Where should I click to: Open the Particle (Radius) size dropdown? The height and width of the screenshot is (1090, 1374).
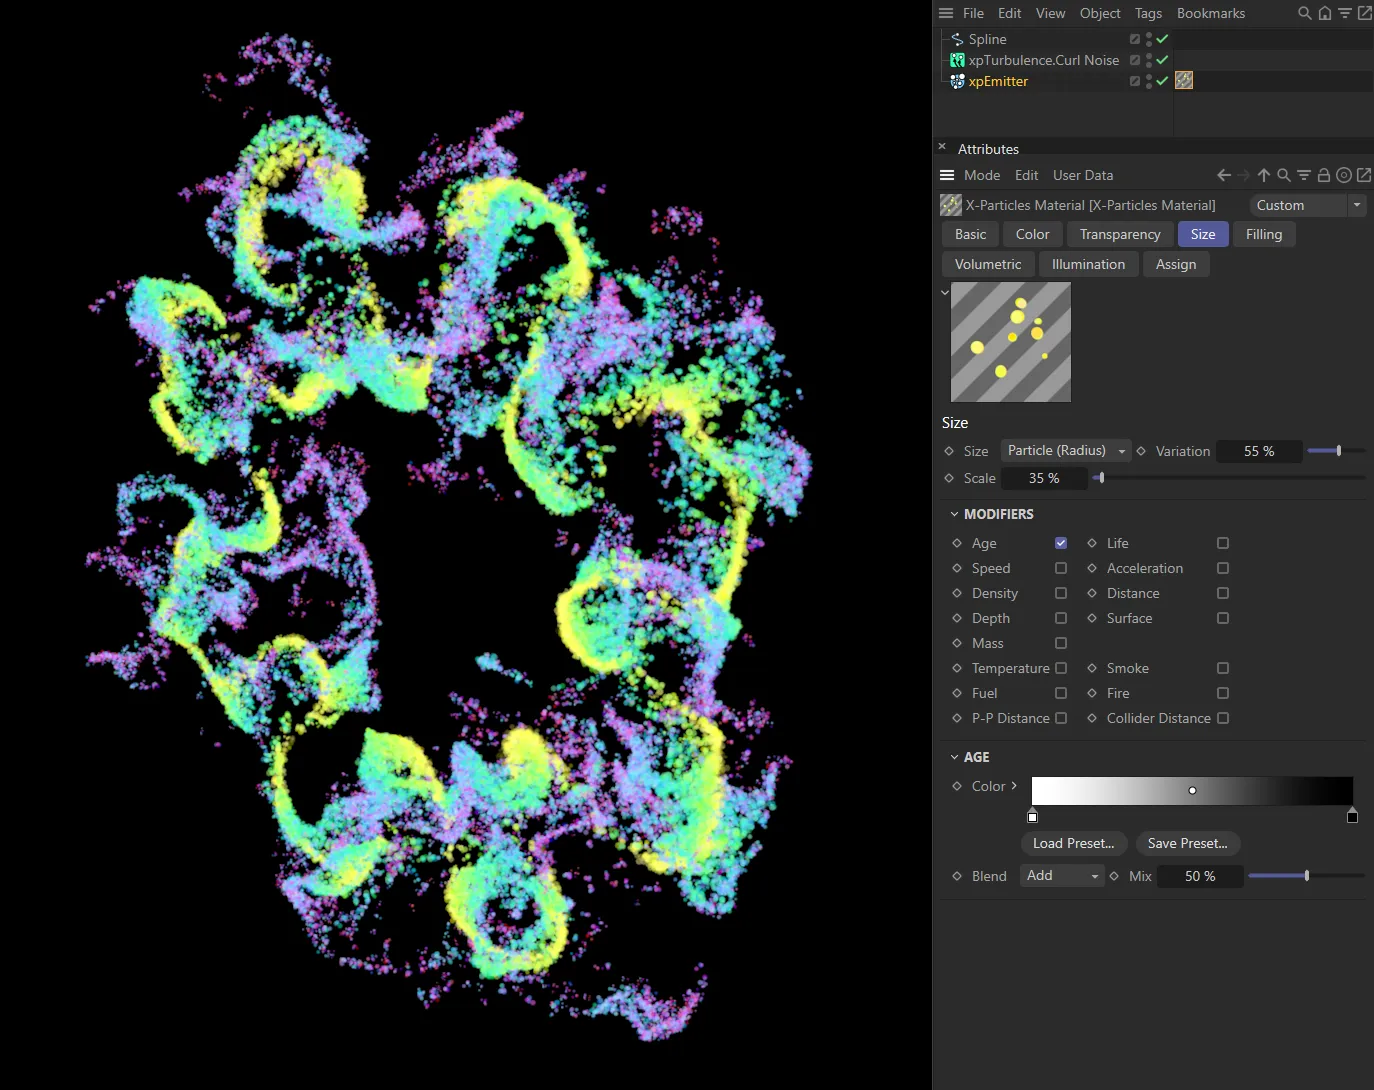point(1066,451)
